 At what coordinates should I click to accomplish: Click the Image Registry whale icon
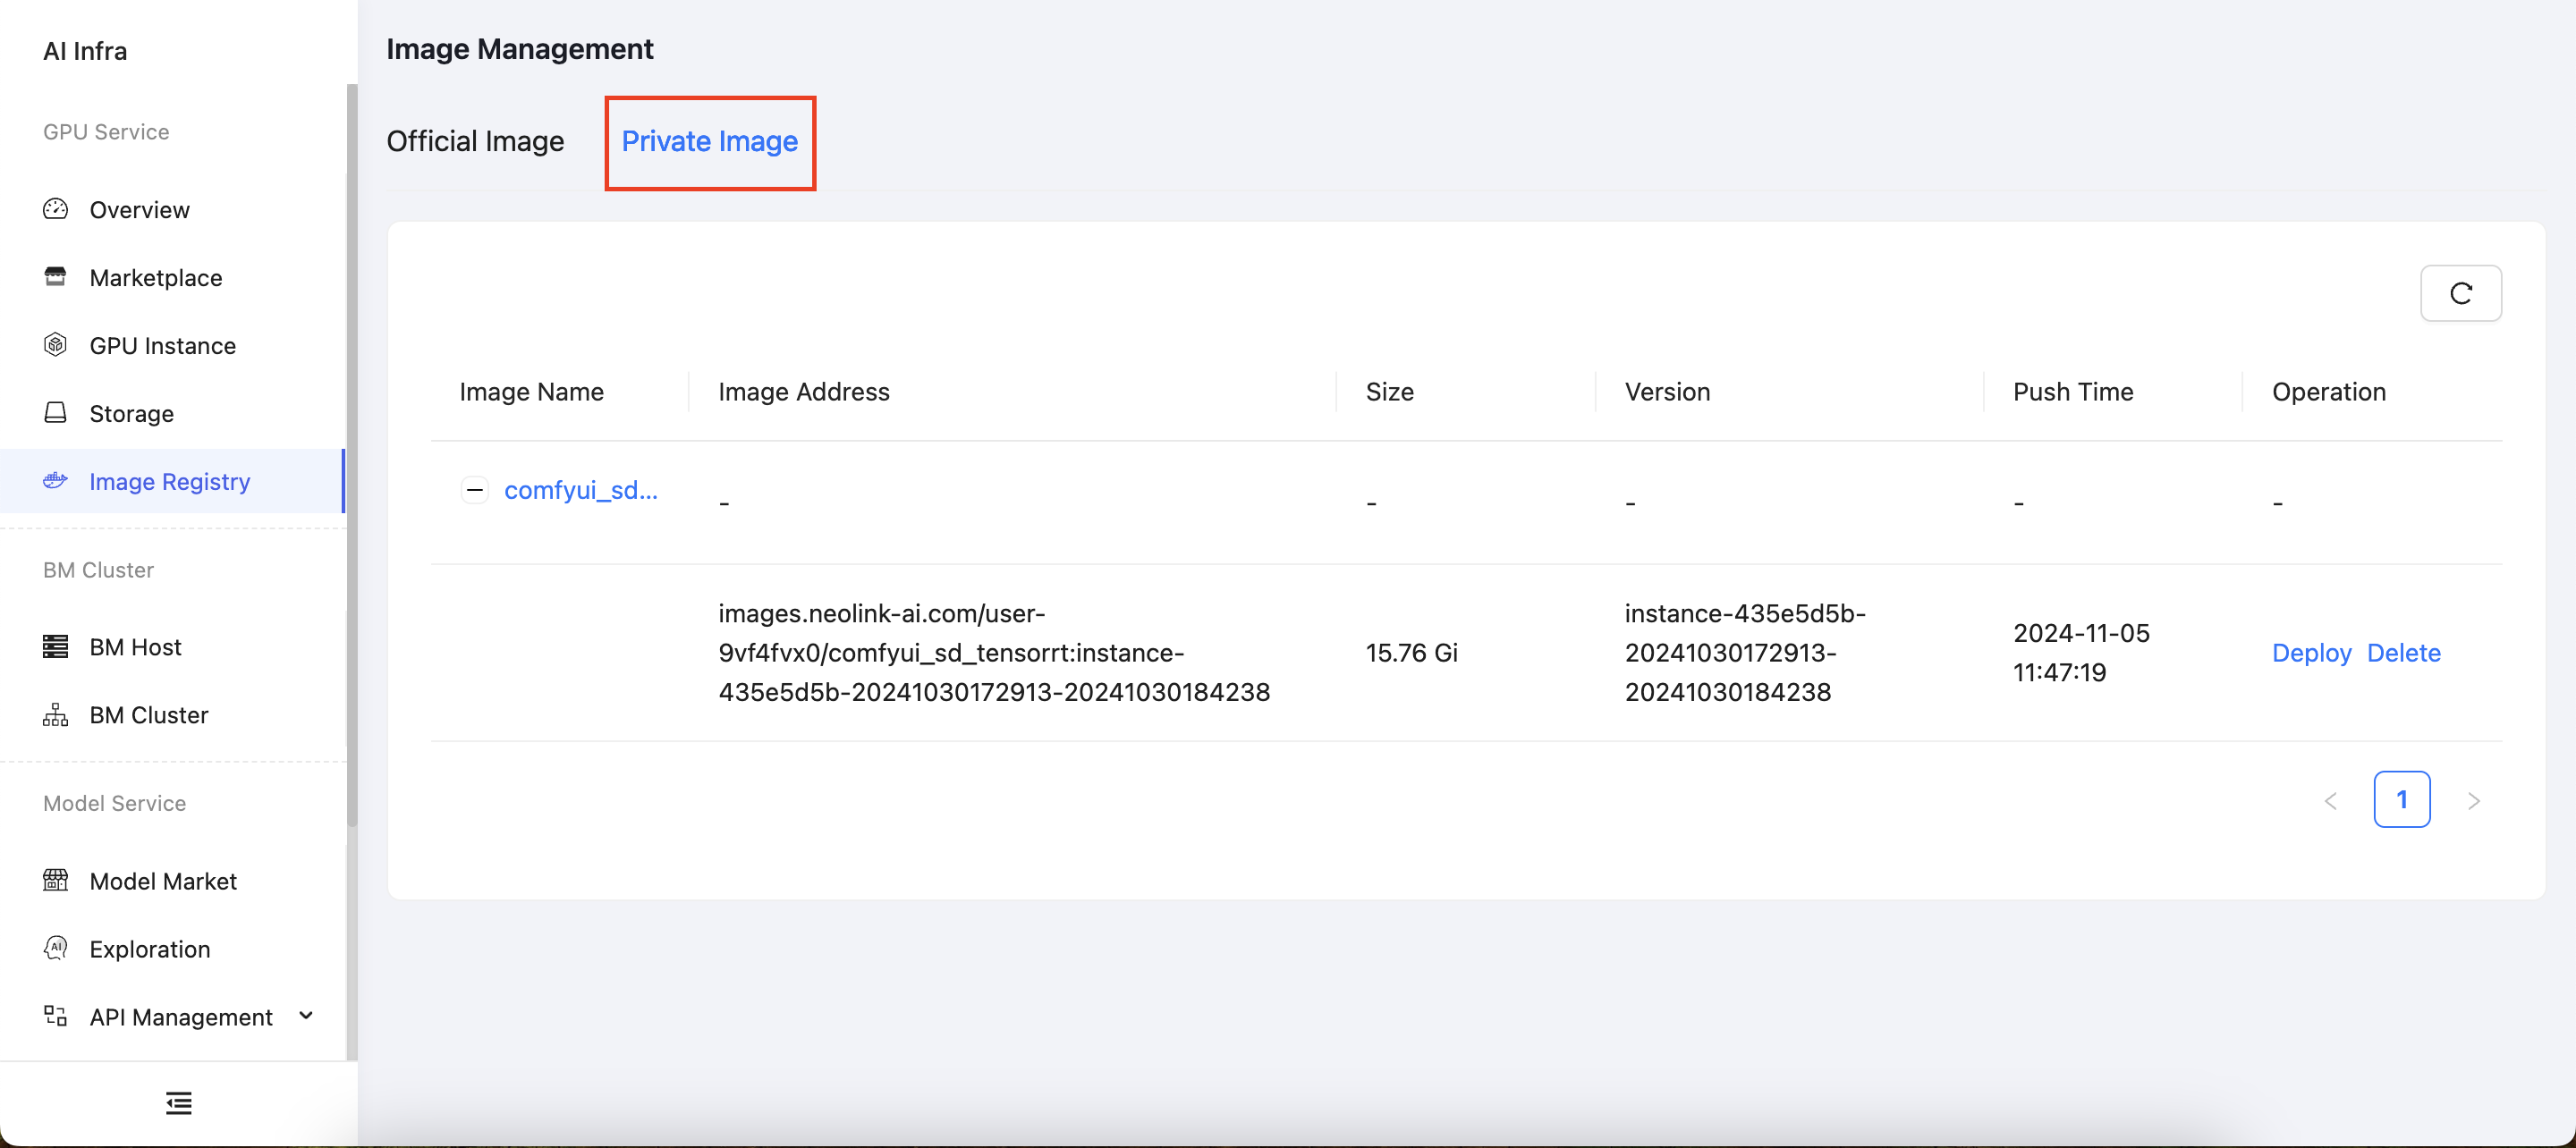click(55, 481)
